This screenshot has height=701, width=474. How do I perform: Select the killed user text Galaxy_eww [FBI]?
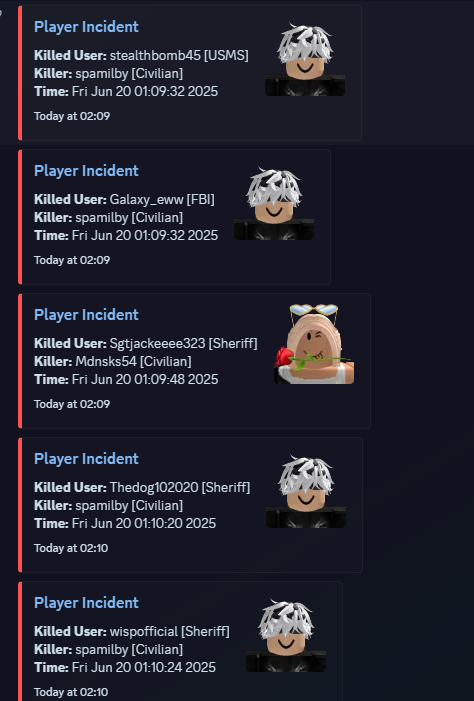point(162,199)
